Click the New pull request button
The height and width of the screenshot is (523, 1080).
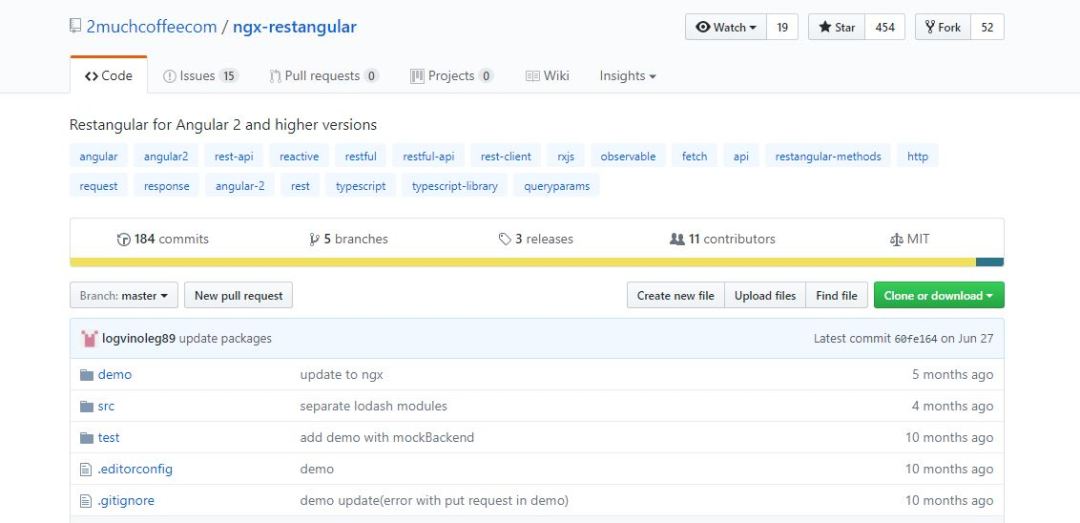coord(238,296)
